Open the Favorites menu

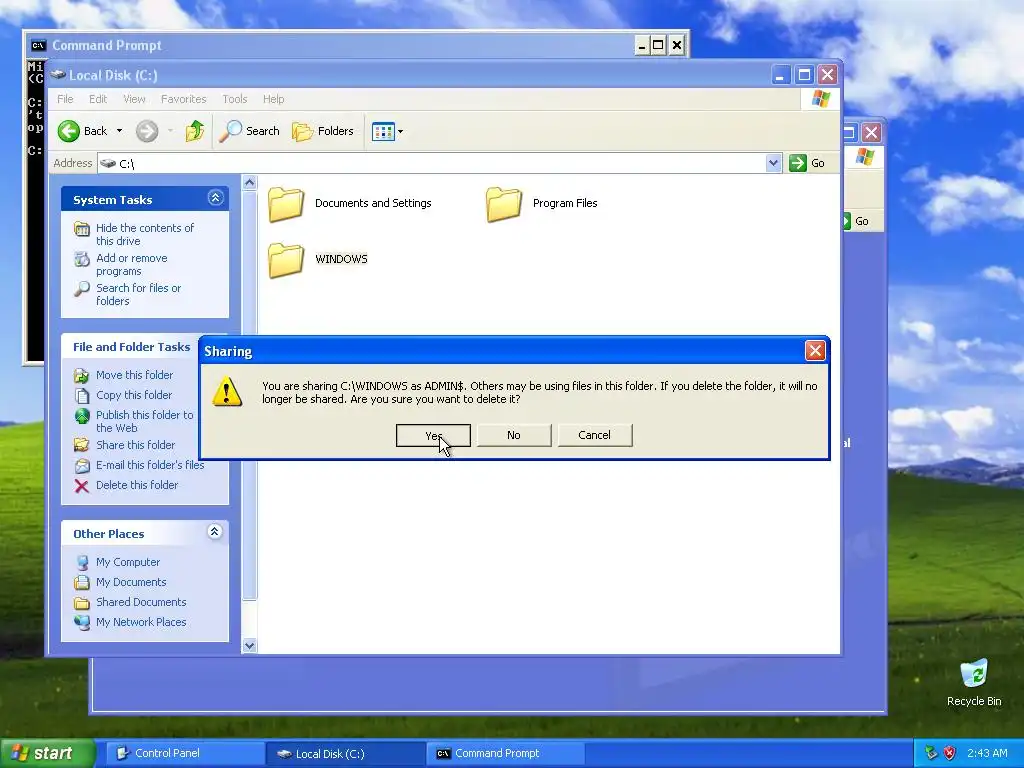pos(184,99)
